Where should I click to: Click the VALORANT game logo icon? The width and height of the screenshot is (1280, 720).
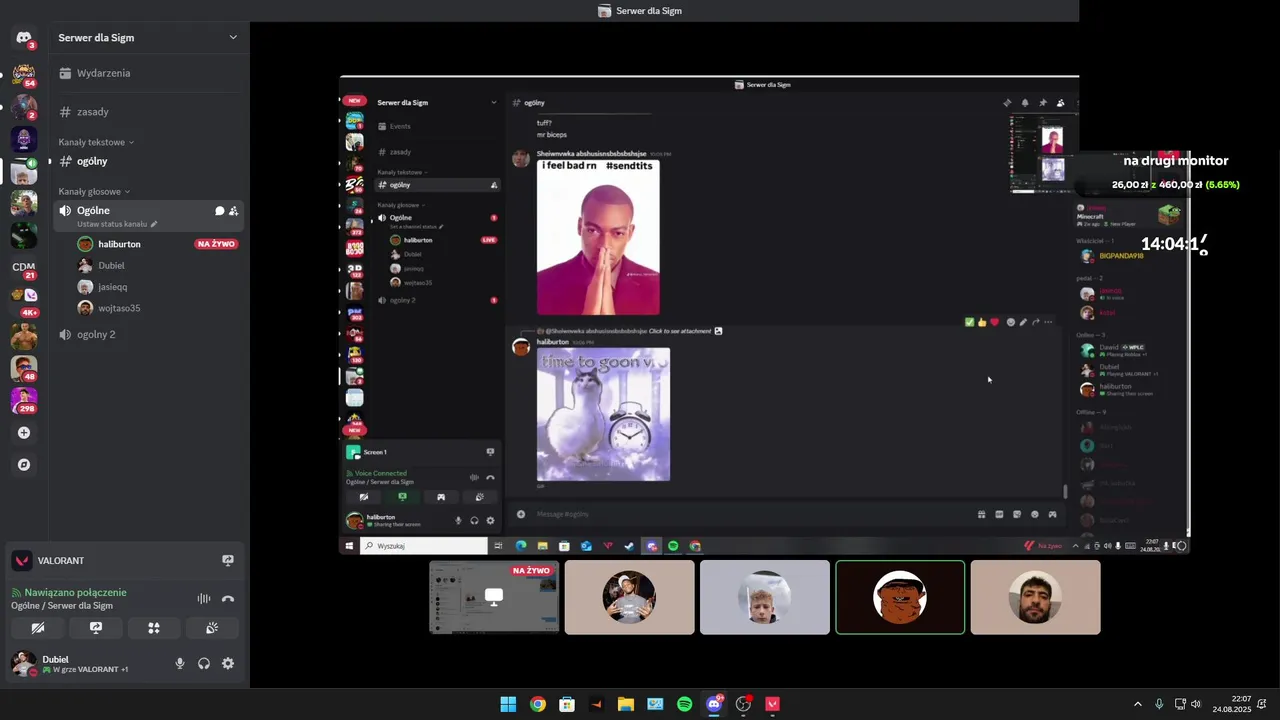[23, 561]
